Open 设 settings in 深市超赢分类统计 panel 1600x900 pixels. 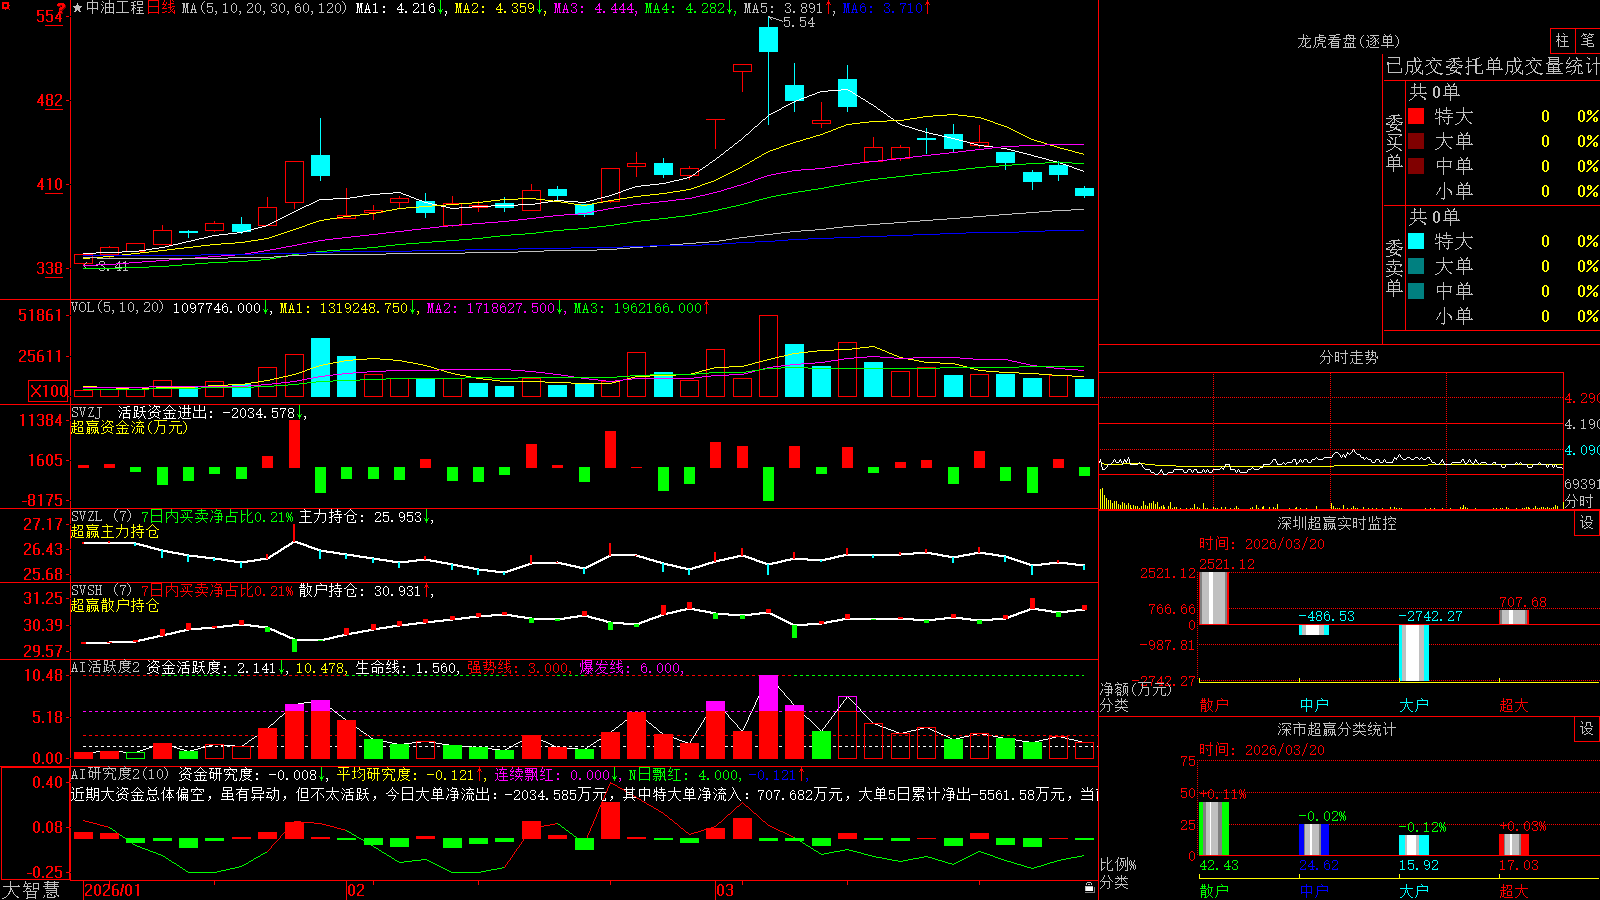click(x=1587, y=729)
